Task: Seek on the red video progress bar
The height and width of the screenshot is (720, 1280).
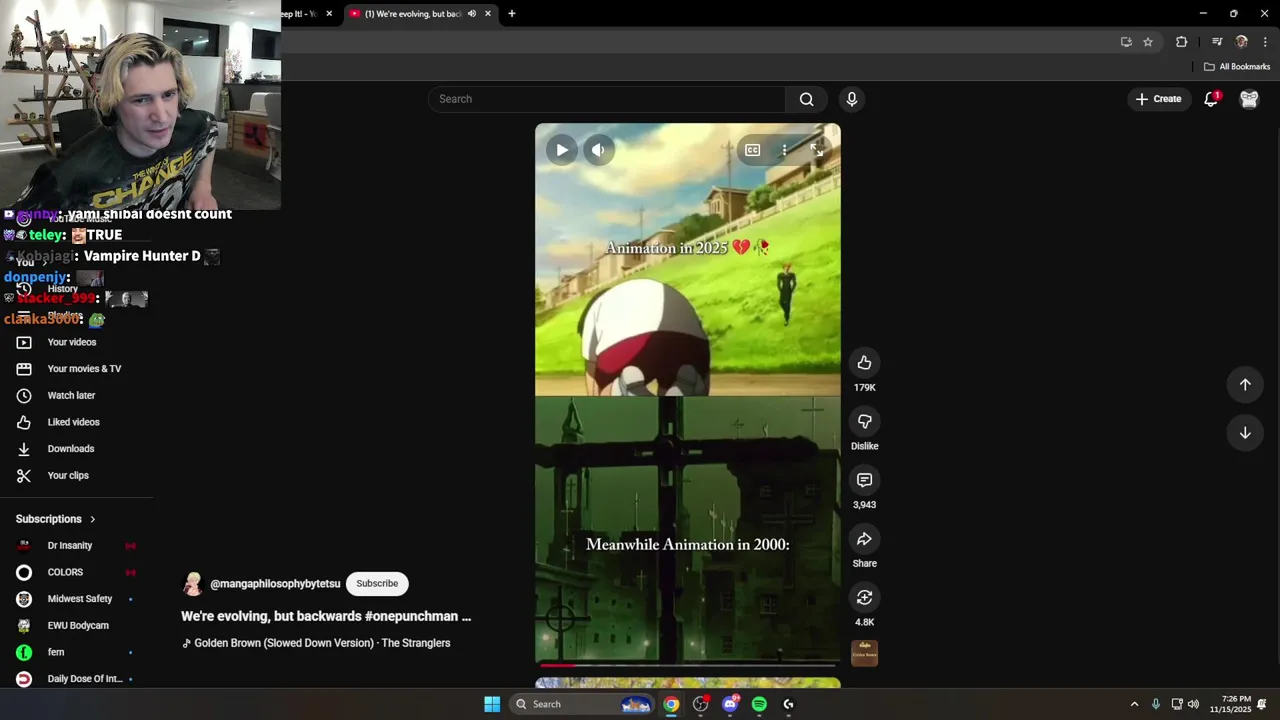Action: (688, 664)
